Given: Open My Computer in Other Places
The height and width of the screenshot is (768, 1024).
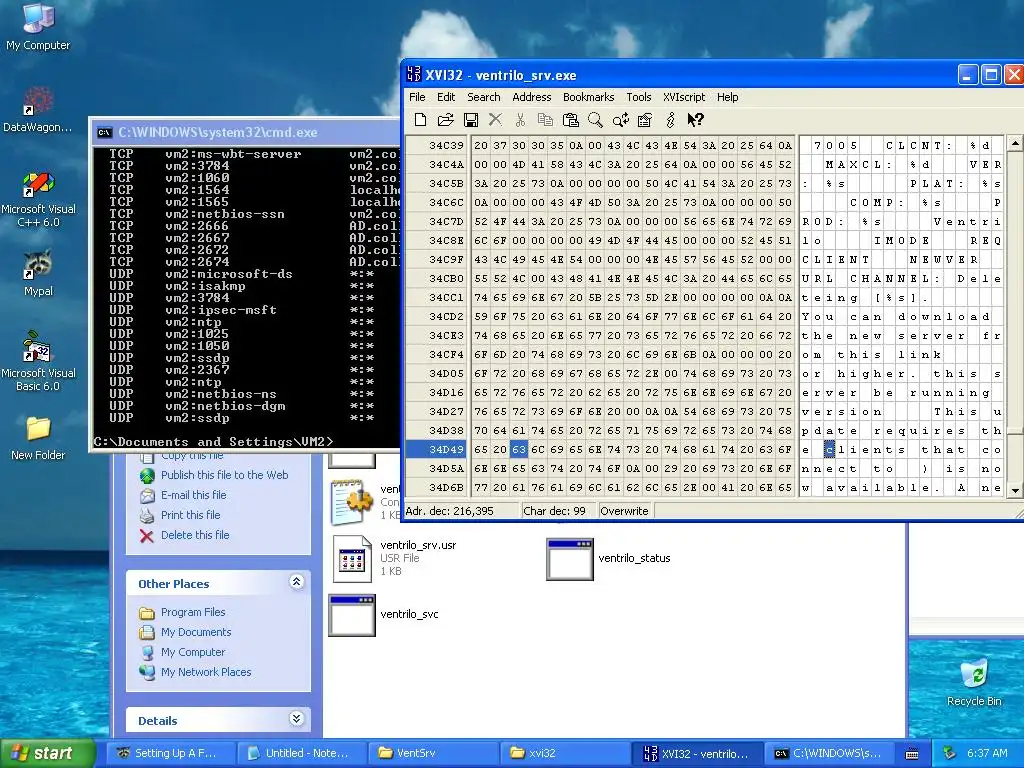Looking at the screenshot, I should tap(193, 652).
